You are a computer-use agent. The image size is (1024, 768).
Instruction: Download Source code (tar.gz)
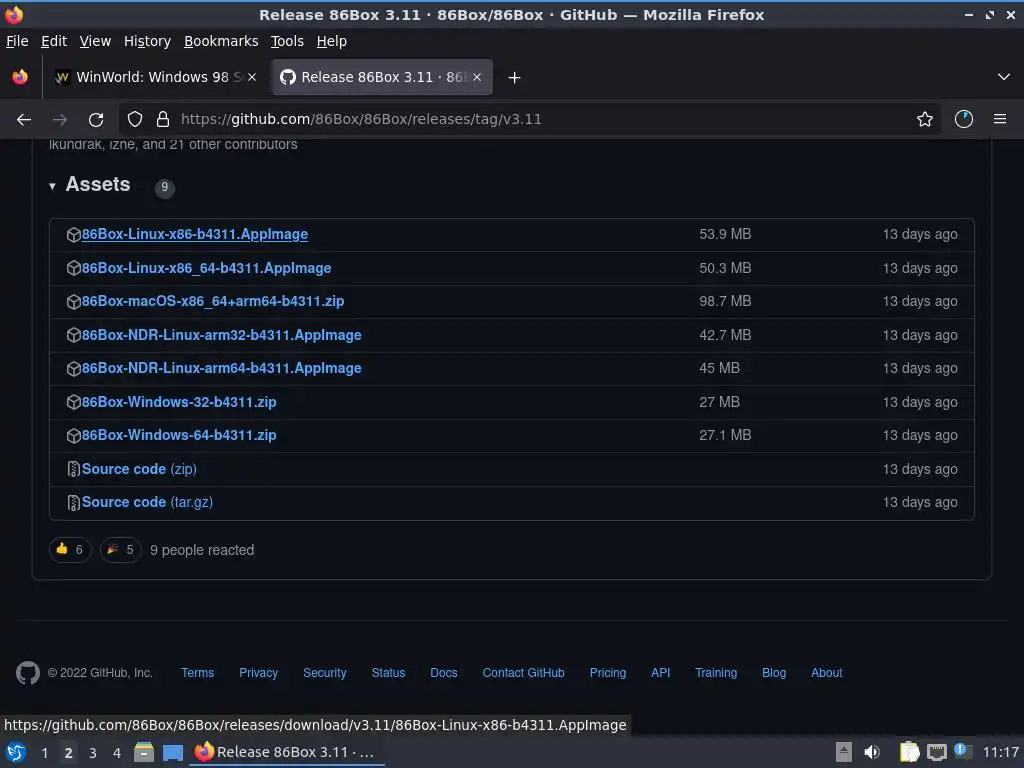[148, 503]
